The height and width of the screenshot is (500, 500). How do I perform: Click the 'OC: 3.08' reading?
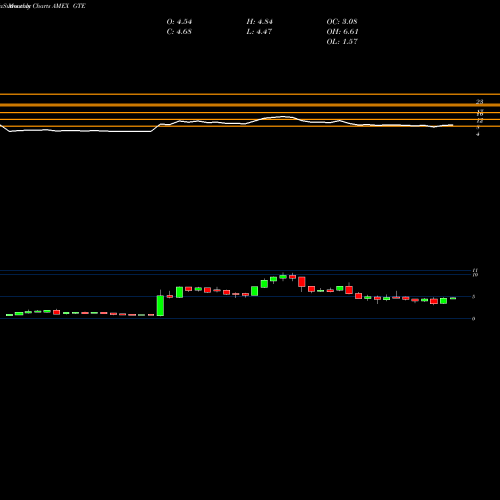[342, 22]
